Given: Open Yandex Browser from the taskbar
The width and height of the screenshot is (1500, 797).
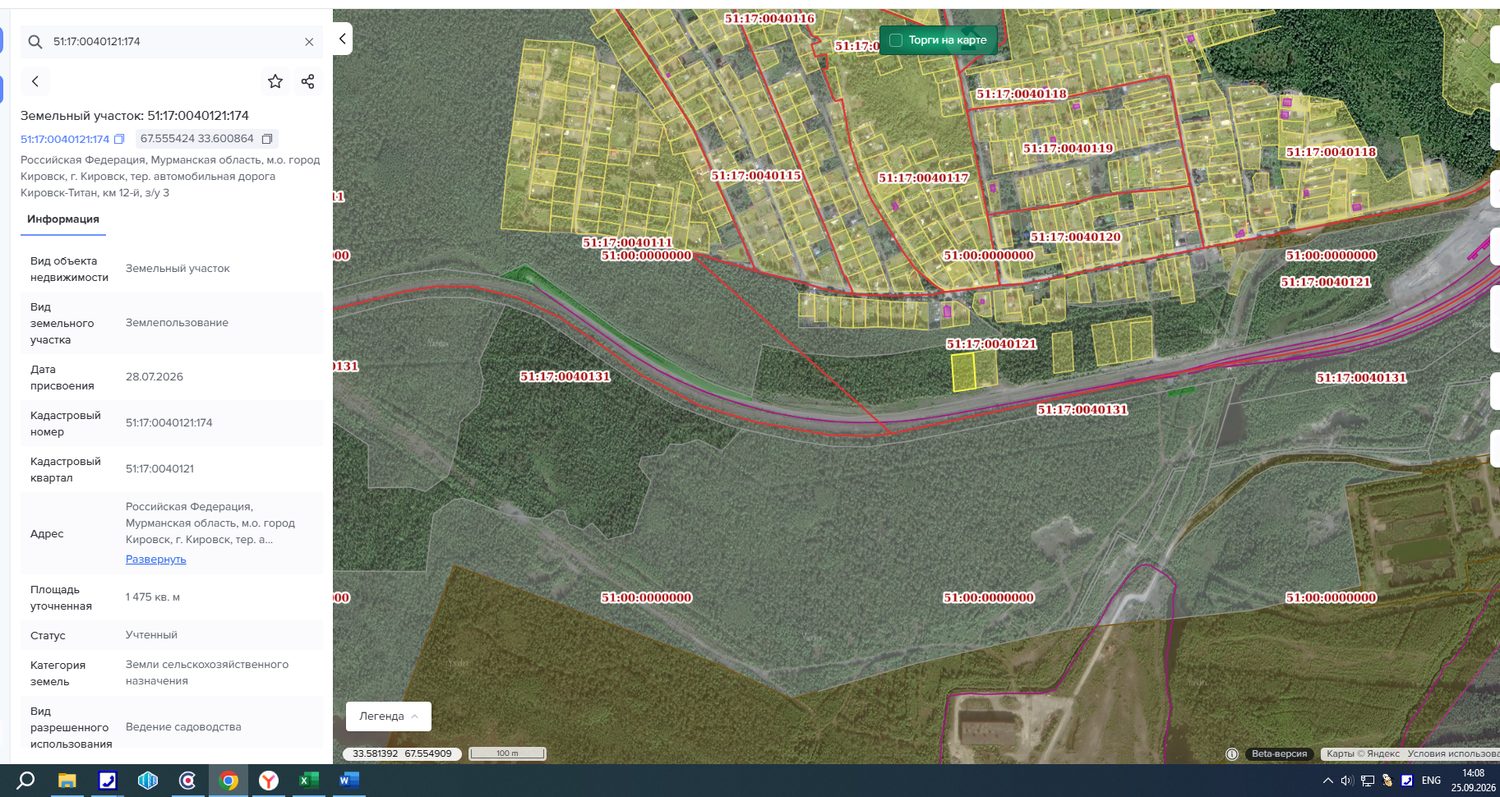Looking at the screenshot, I should (x=268, y=780).
